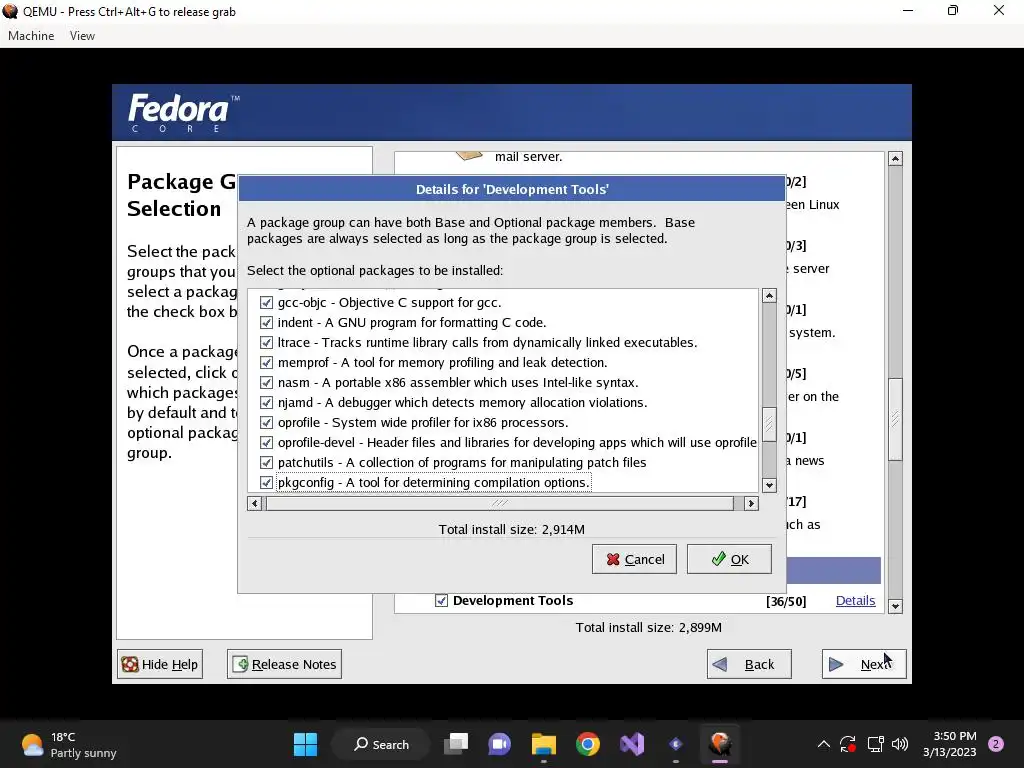Click the dark app icon next to Visual Studio

tap(676, 744)
